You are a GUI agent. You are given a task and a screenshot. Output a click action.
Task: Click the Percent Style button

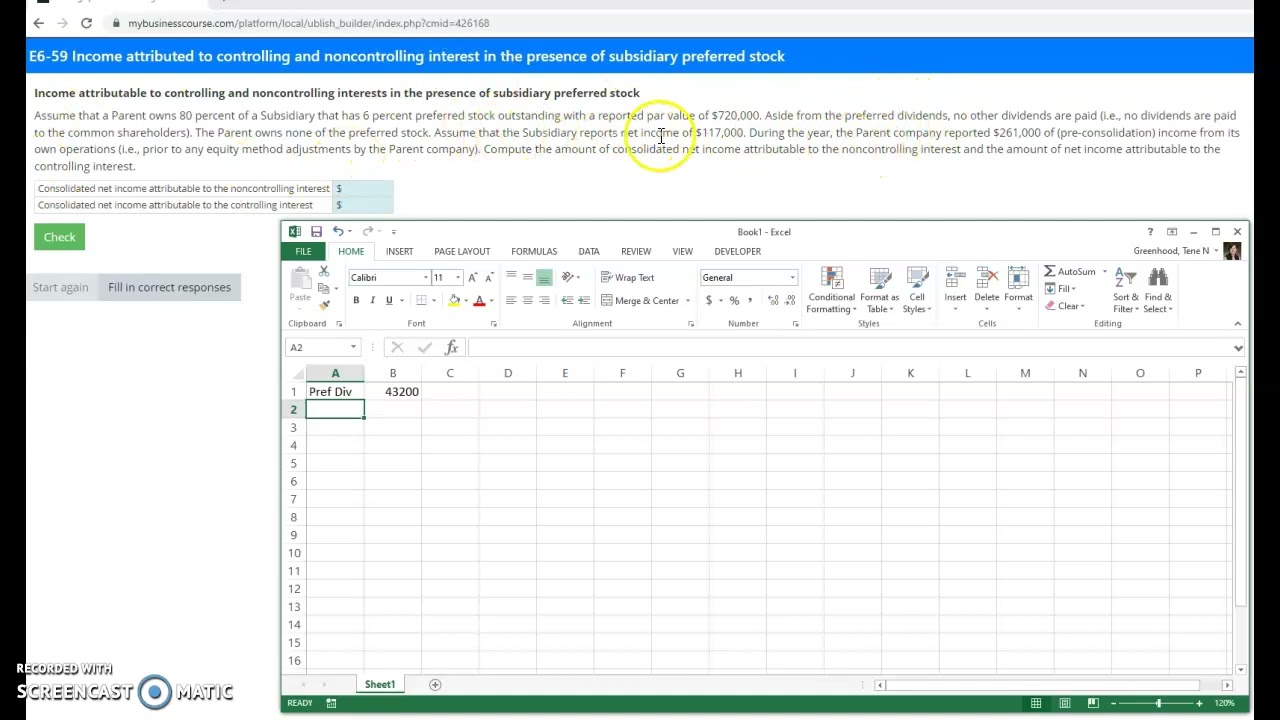734,300
